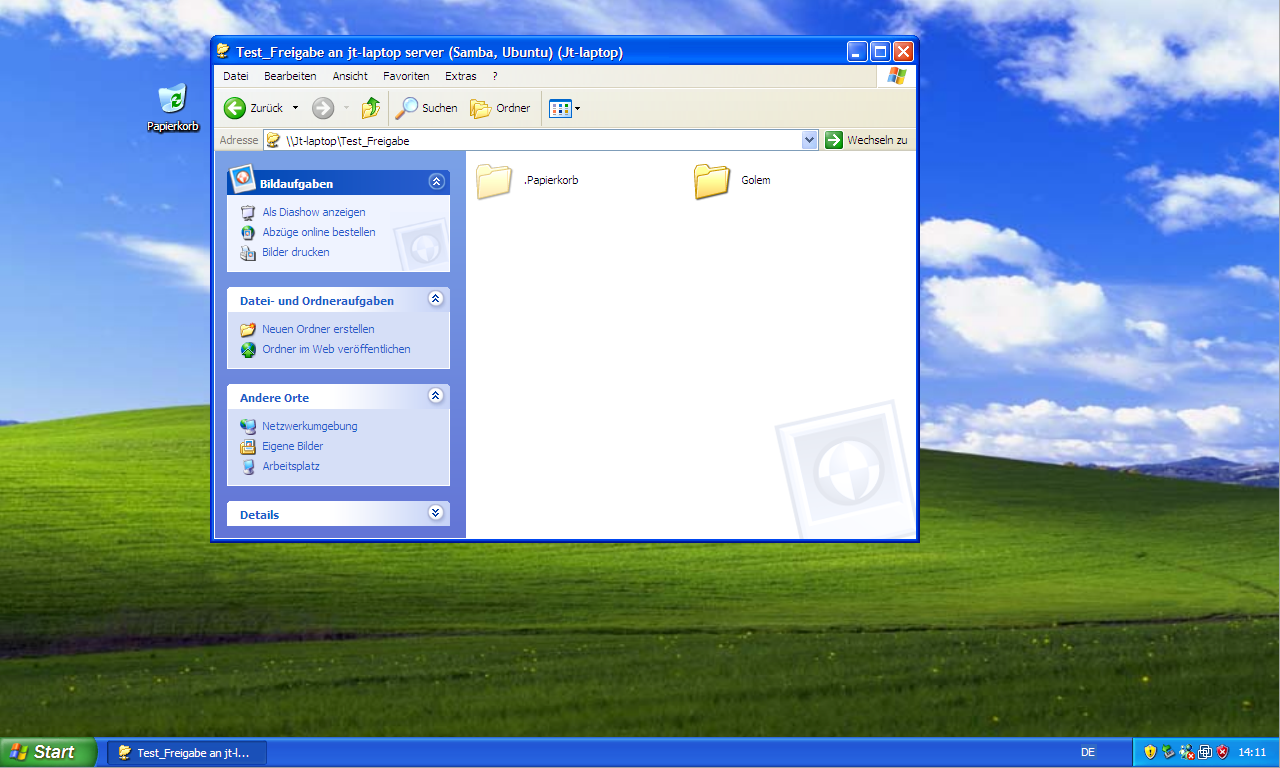Click the Eigene Bilder folder icon
1280x768 pixels.
(248, 446)
